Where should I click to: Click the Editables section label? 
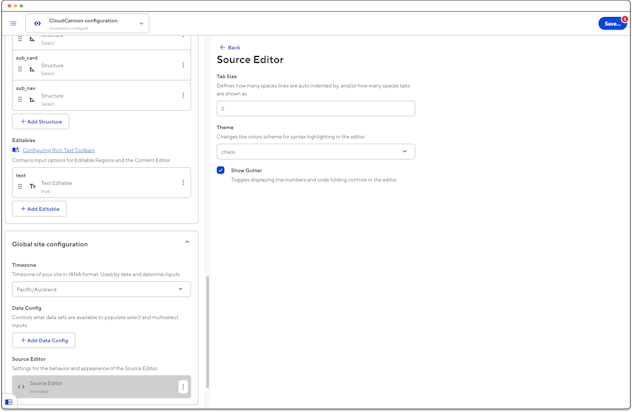[x=23, y=140]
